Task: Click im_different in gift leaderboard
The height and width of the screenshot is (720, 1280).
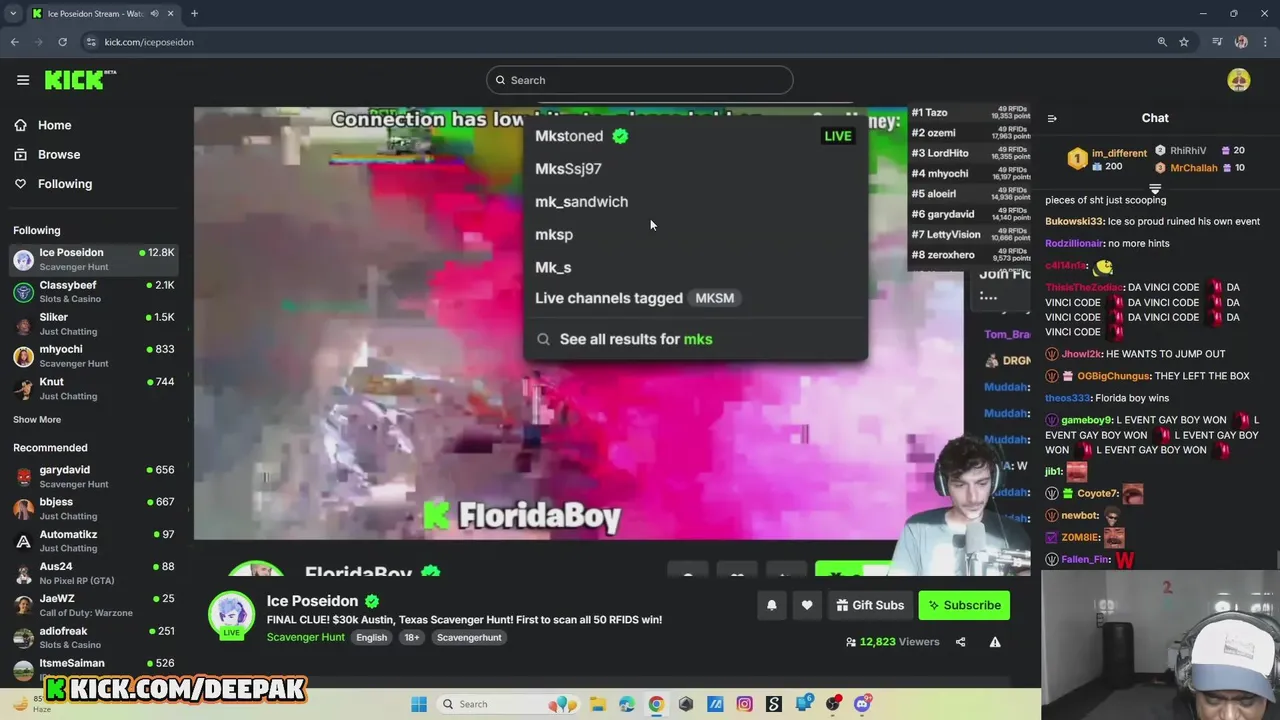Action: coord(1119,153)
